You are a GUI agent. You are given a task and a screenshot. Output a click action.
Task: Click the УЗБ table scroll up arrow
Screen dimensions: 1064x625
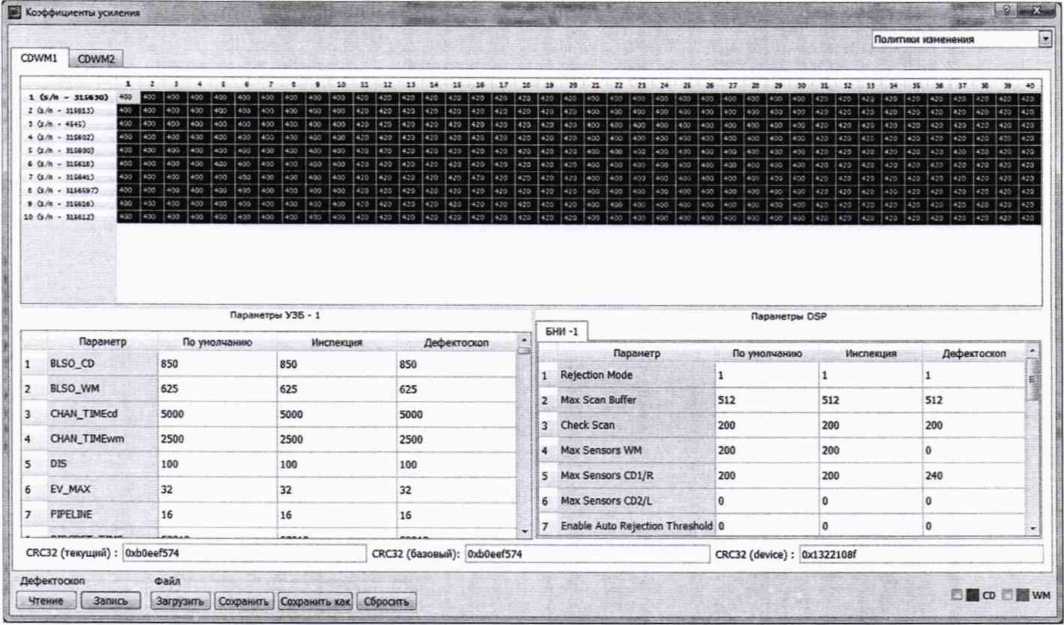[524, 339]
